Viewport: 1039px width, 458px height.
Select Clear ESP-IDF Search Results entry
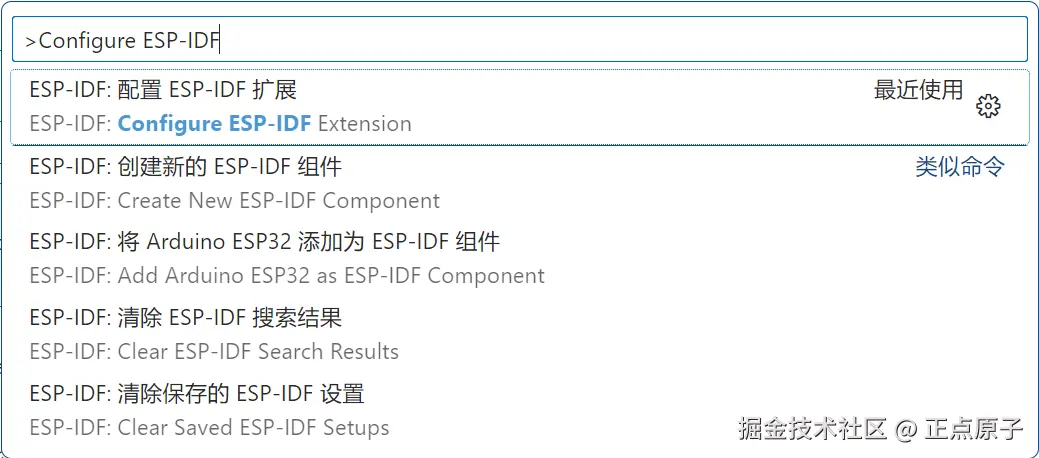(214, 352)
